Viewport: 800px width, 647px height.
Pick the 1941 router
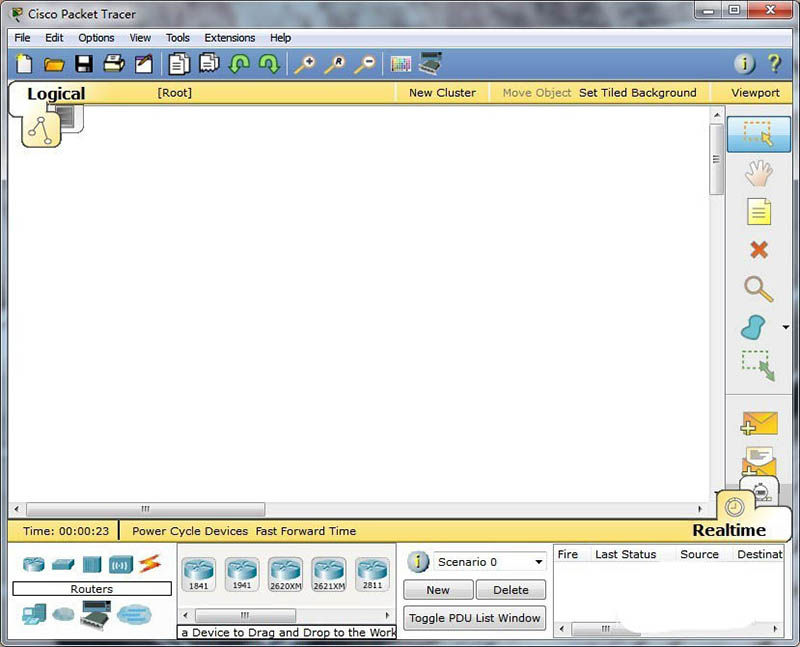(x=242, y=574)
